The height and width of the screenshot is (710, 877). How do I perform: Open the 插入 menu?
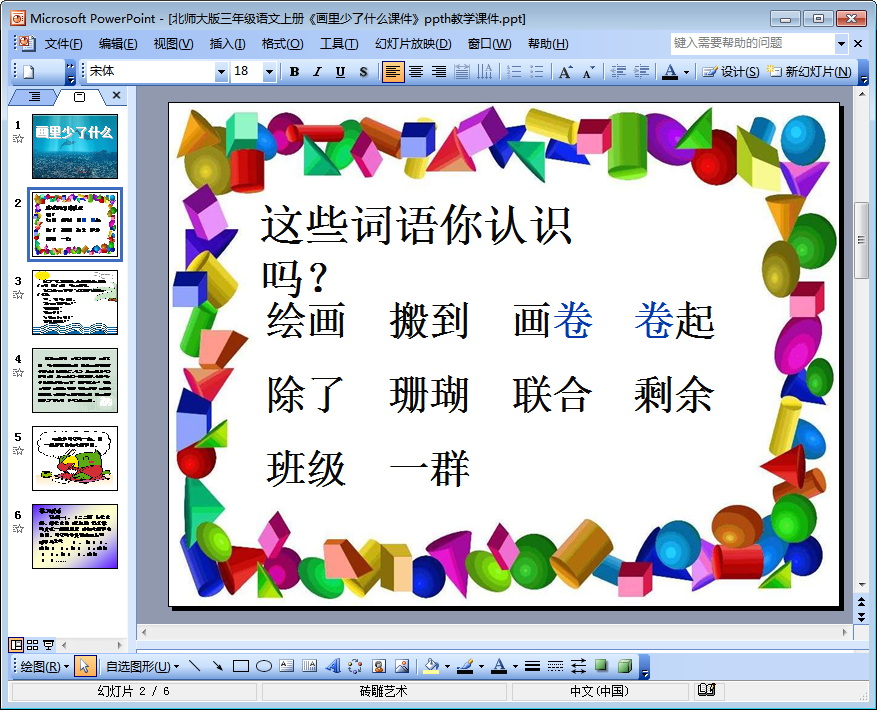click(227, 44)
